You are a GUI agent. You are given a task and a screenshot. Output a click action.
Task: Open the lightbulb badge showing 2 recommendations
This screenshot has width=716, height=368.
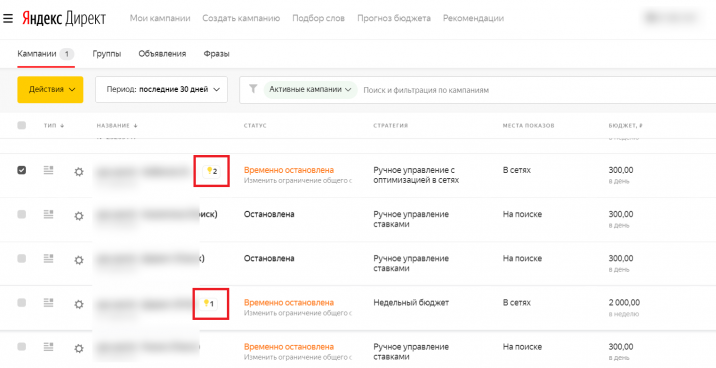(211, 171)
